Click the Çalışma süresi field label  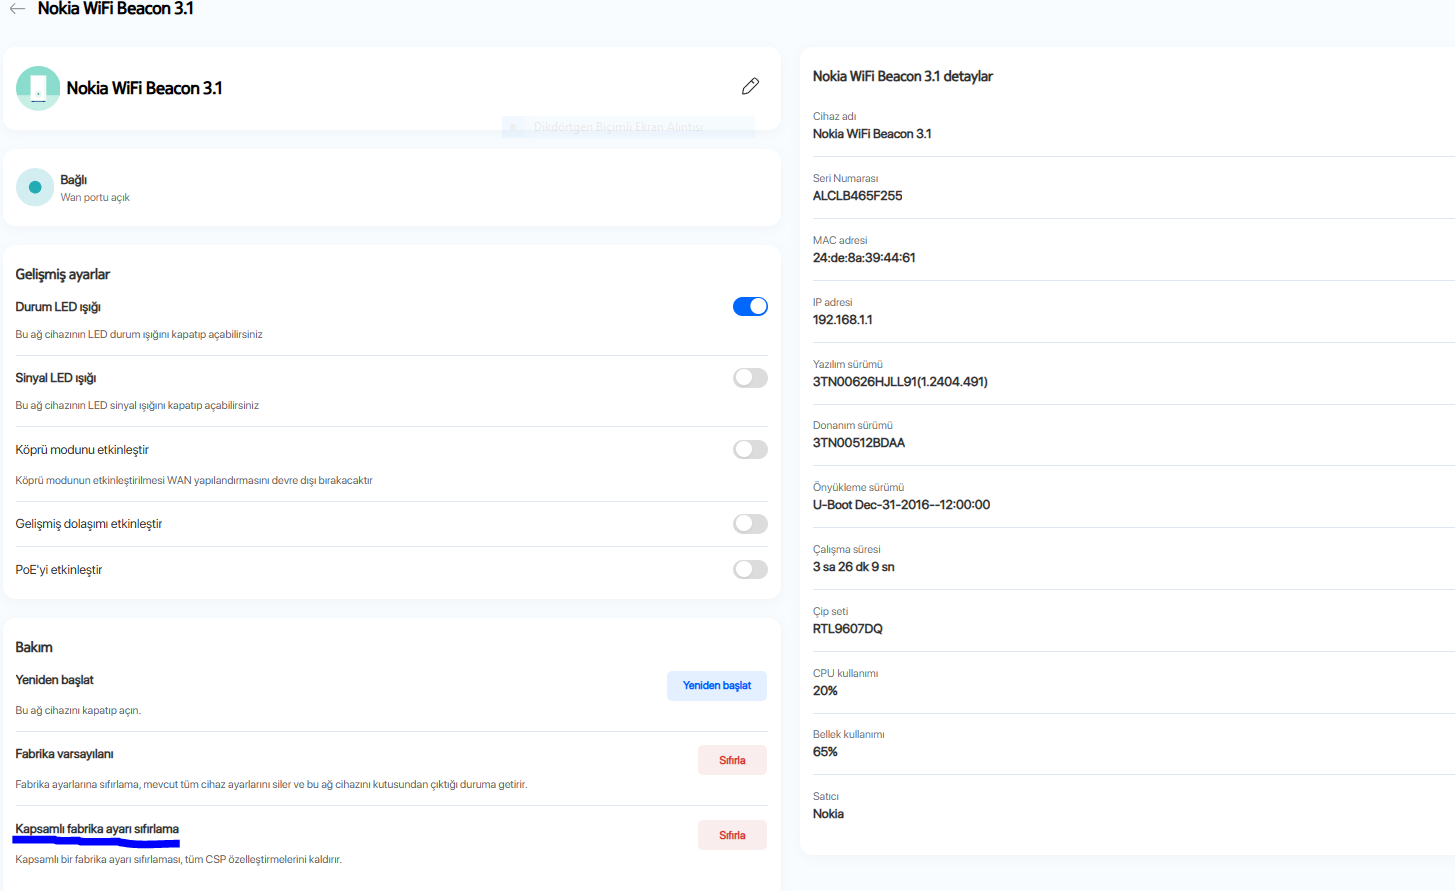coord(847,550)
